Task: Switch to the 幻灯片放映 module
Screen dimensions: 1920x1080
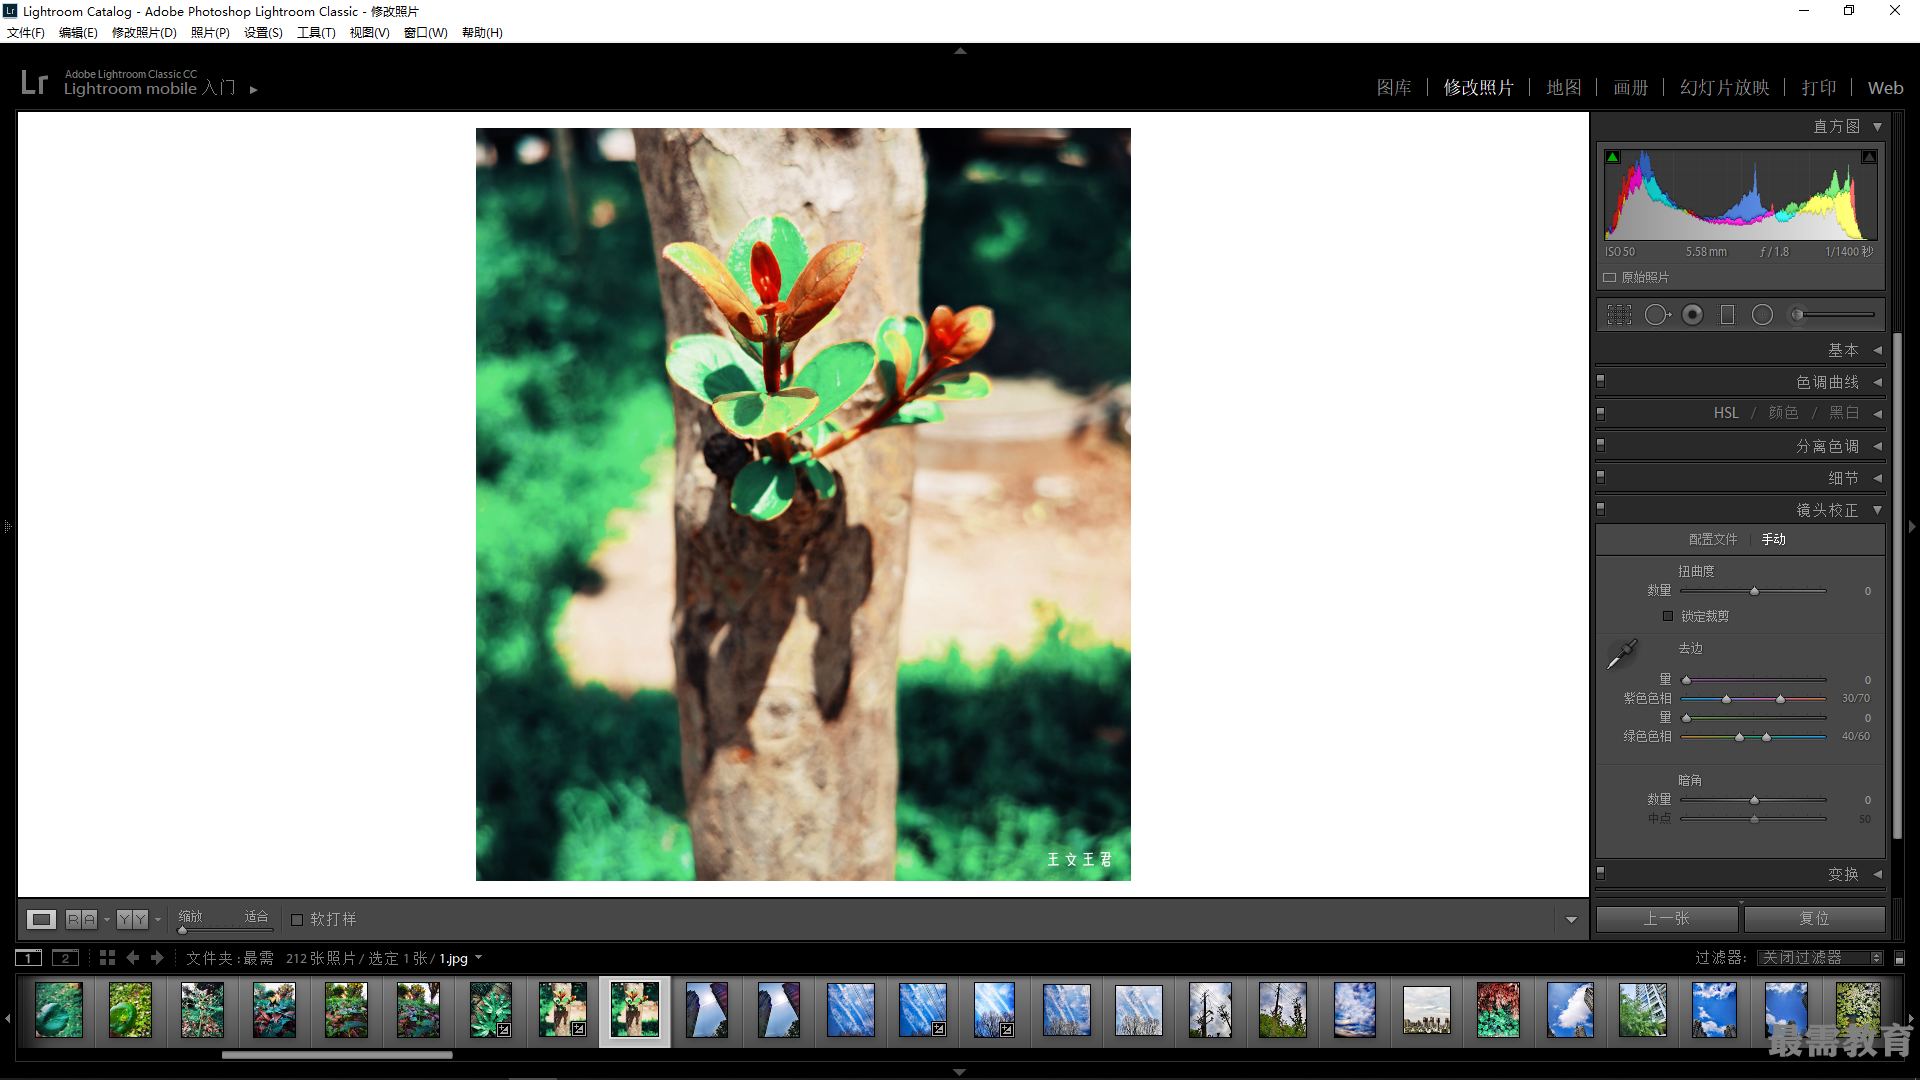Action: 1725,88
